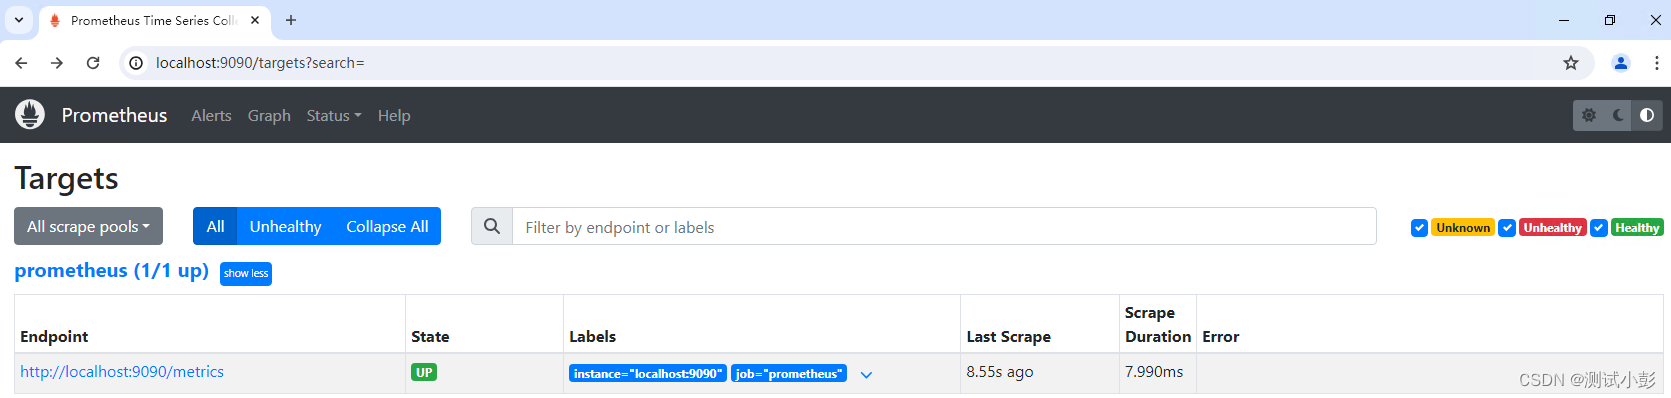The height and width of the screenshot is (398, 1671).
Task: Go forward in browser history
Action: 57,63
